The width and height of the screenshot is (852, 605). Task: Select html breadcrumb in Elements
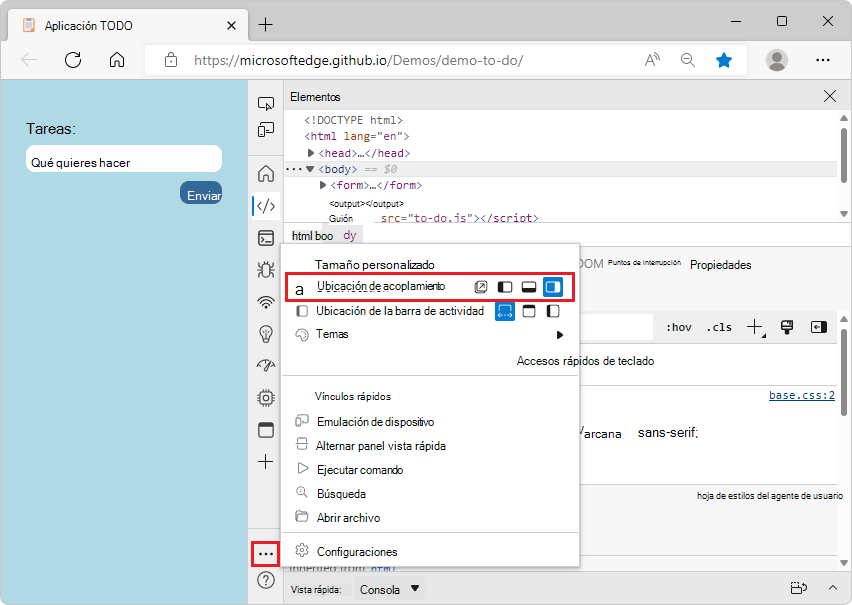click(x=301, y=236)
